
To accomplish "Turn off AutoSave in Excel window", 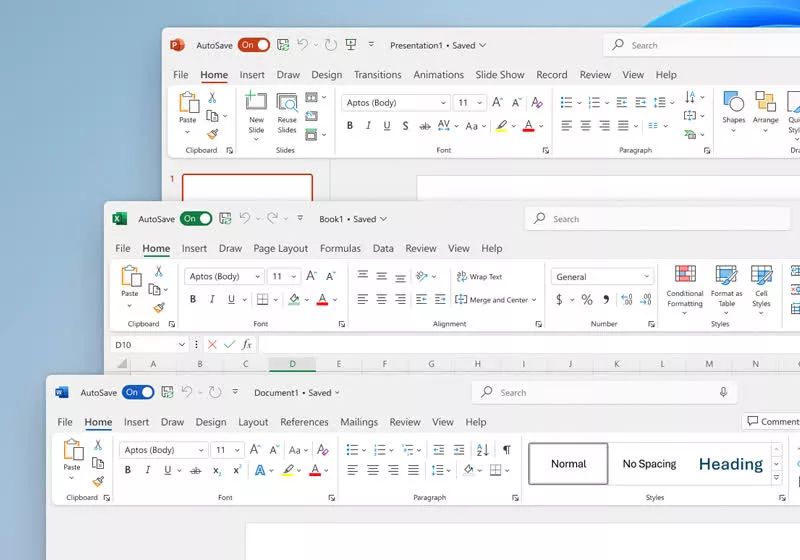I will point(196,219).
